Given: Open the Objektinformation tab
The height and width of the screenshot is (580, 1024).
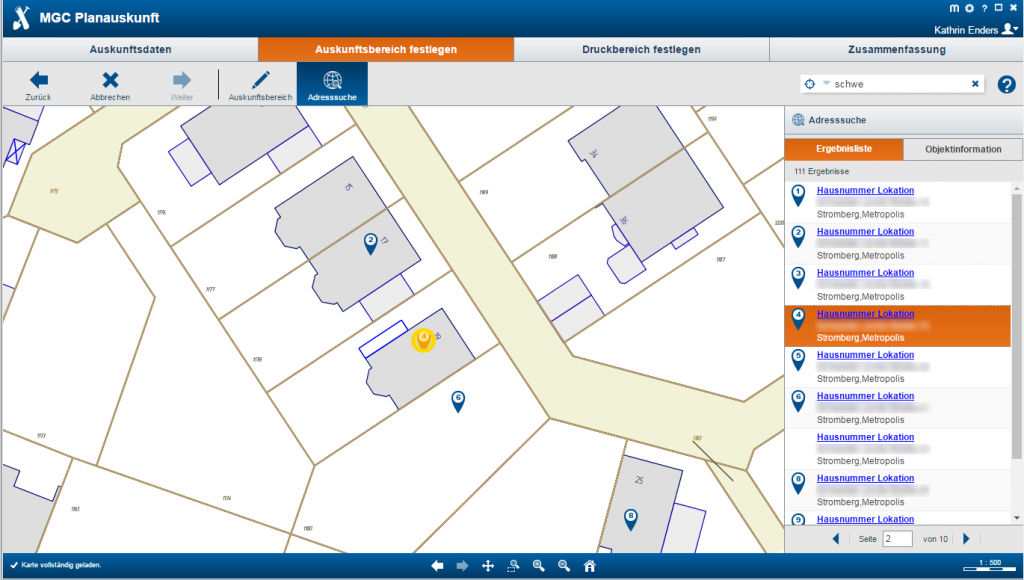Looking at the screenshot, I should tap(963, 149).
